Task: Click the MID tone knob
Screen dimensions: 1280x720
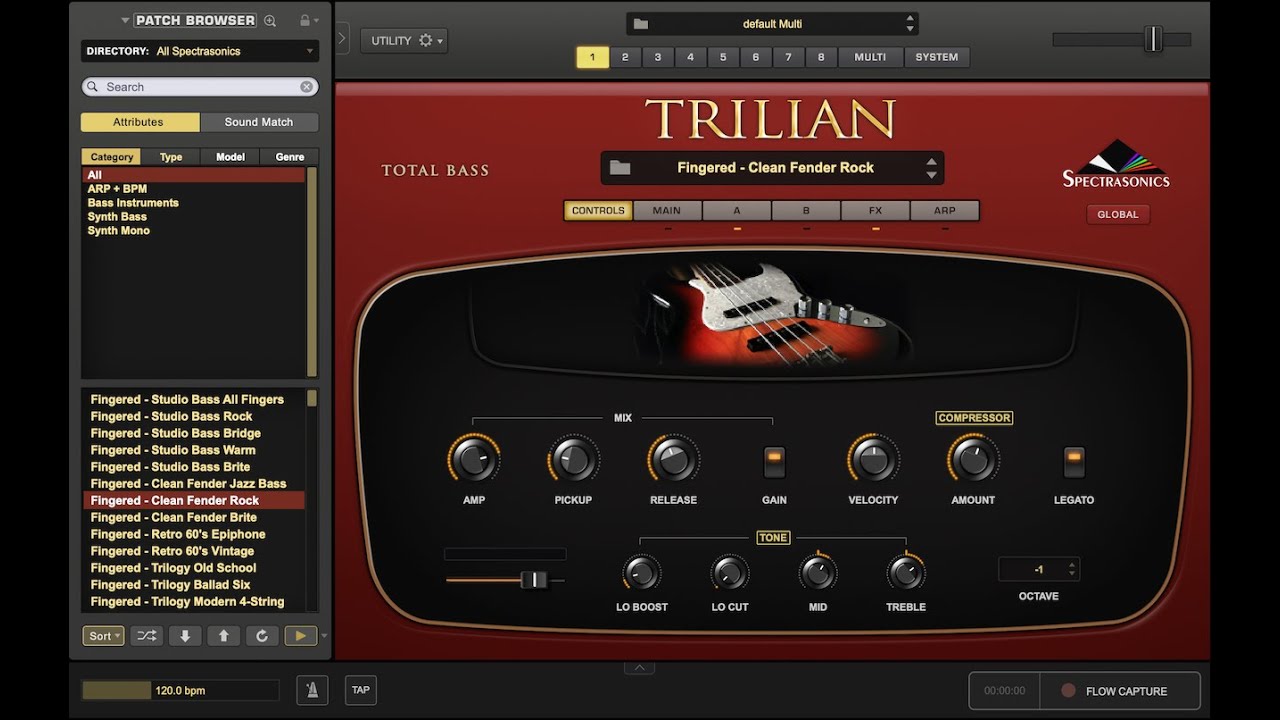Action: pos(818,573)
